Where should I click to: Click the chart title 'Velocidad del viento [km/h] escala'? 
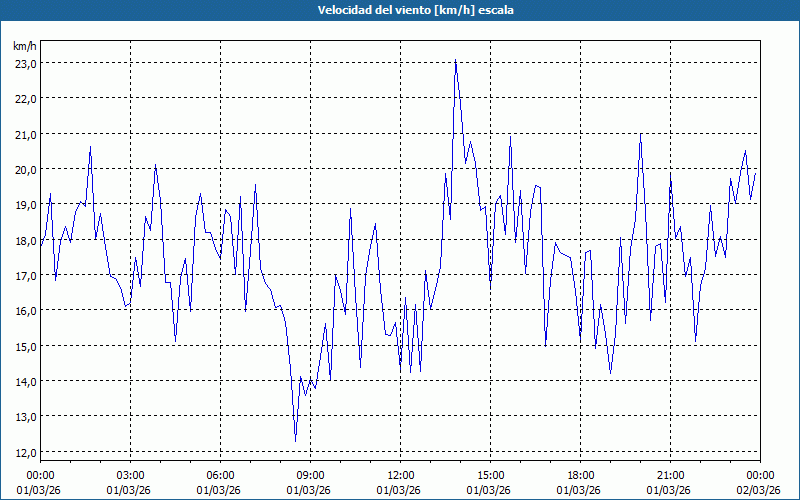(400, 10)
